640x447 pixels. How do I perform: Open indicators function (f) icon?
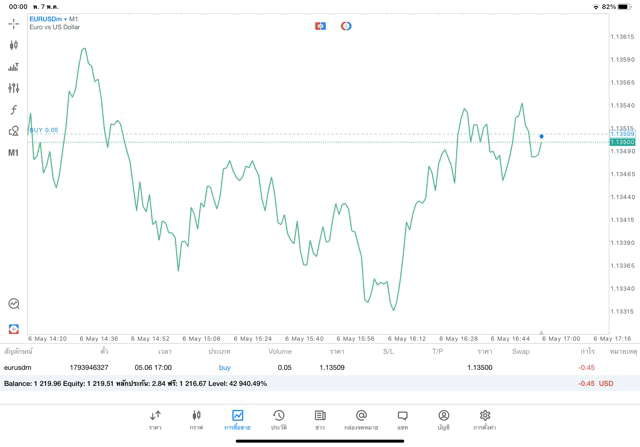pos(14,109)
